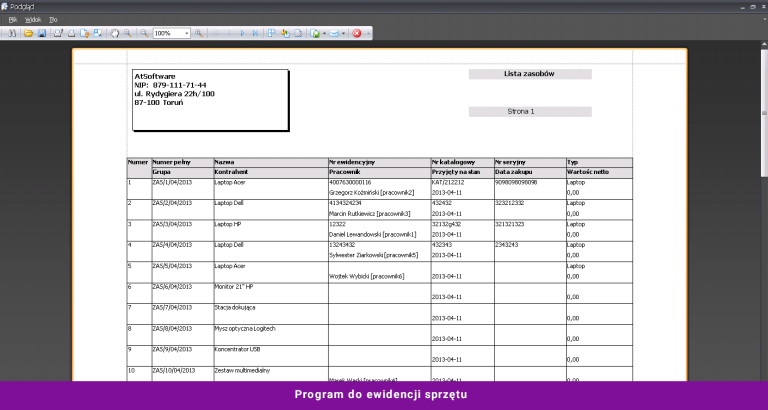Click the 'Stacja dokująca' cell
The image size is (768, 410).
pos(235,308)
